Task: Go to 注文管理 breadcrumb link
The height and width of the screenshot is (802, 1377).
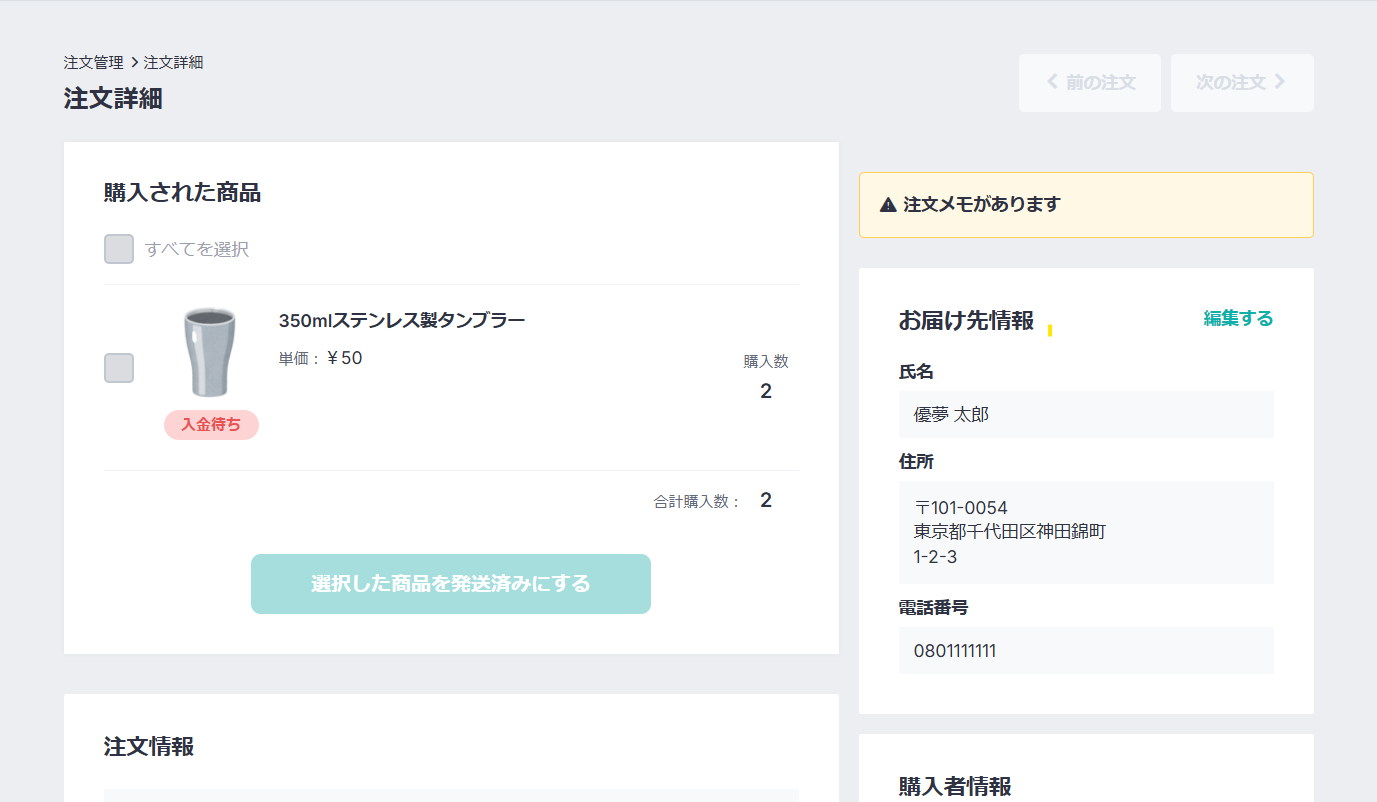Action: point(94,63)
